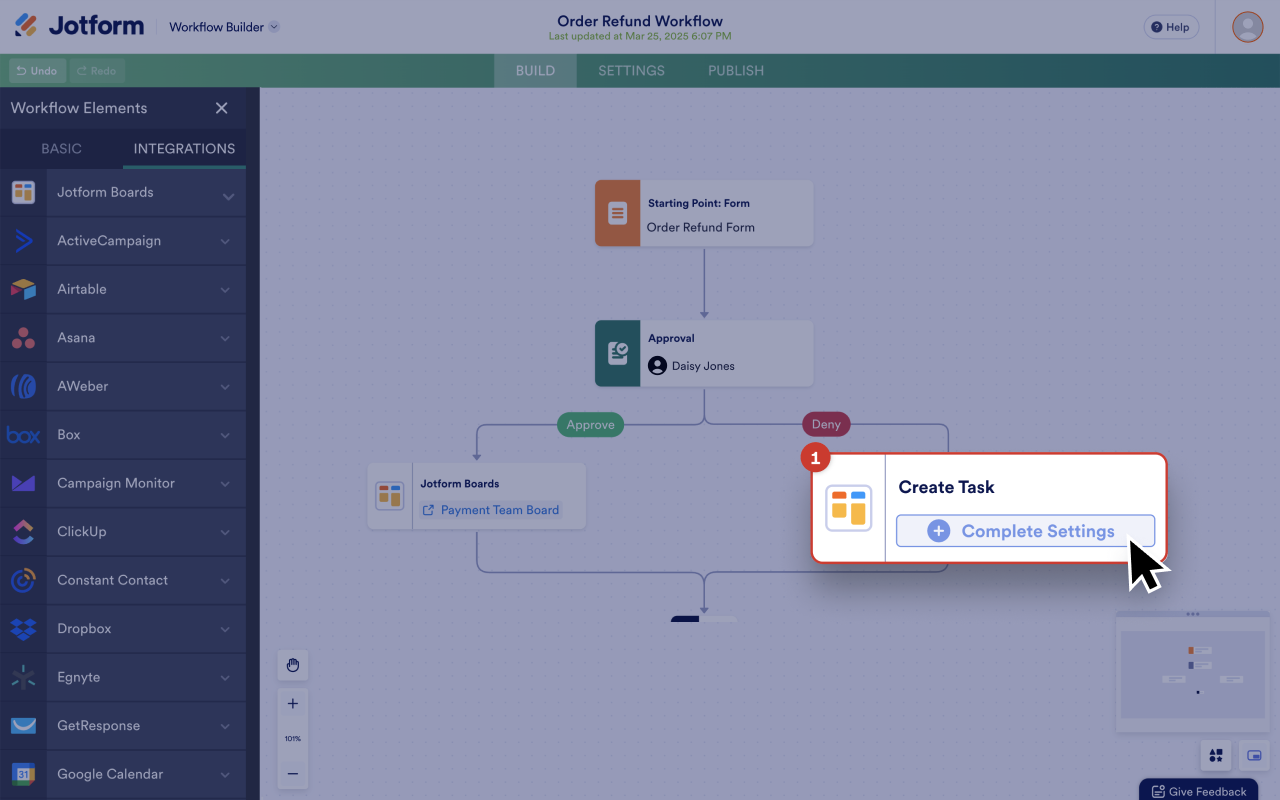Expand the Campaign Monitor integration
Viewport: 1280px width, 800px height.
click(226, 484)
